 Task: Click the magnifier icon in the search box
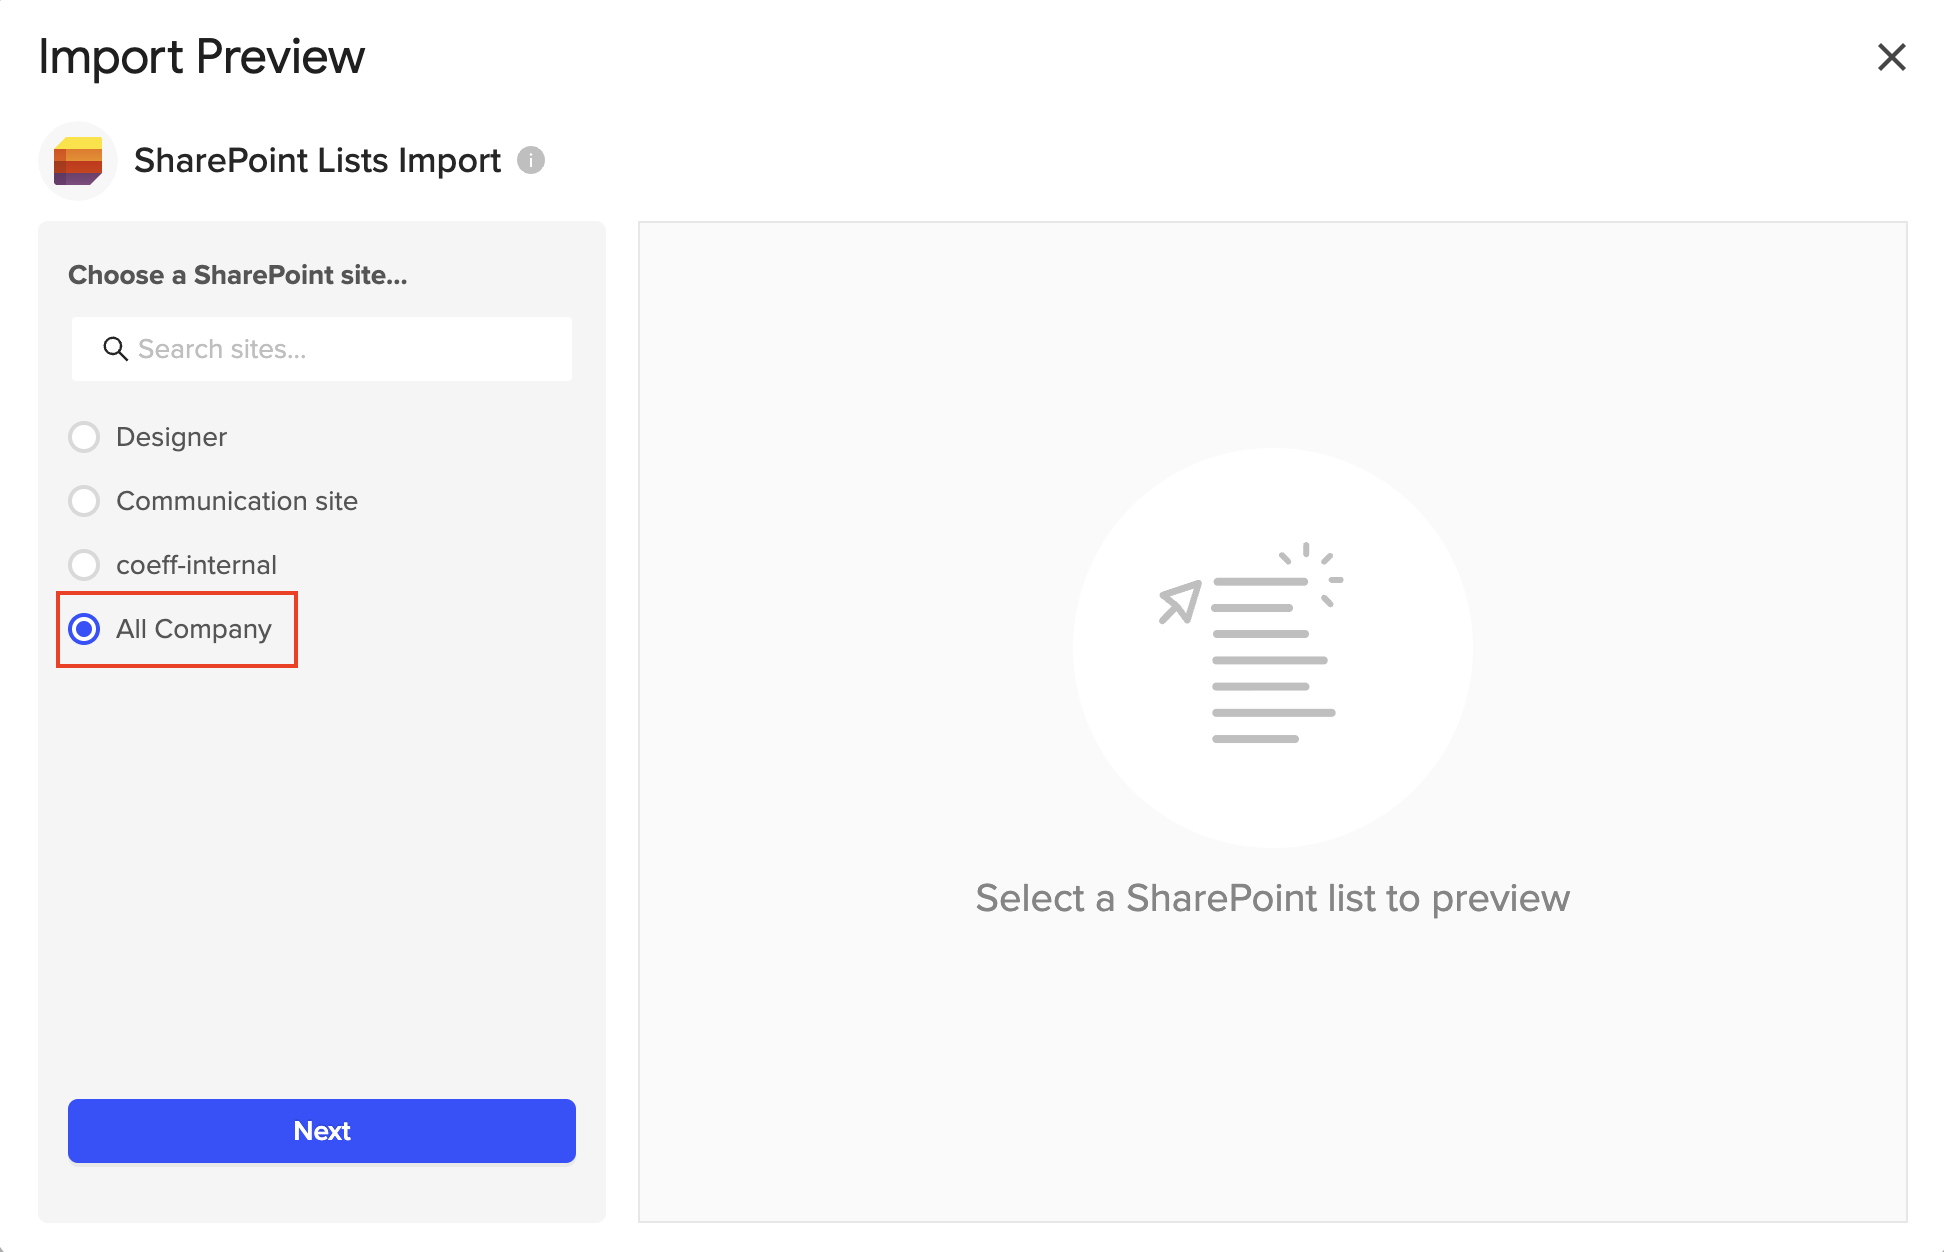click(x=116, y=349)
